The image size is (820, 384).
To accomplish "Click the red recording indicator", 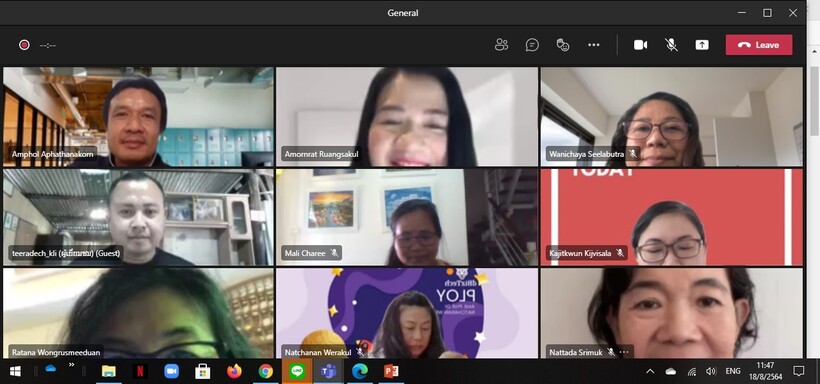I will click(24, 45).
